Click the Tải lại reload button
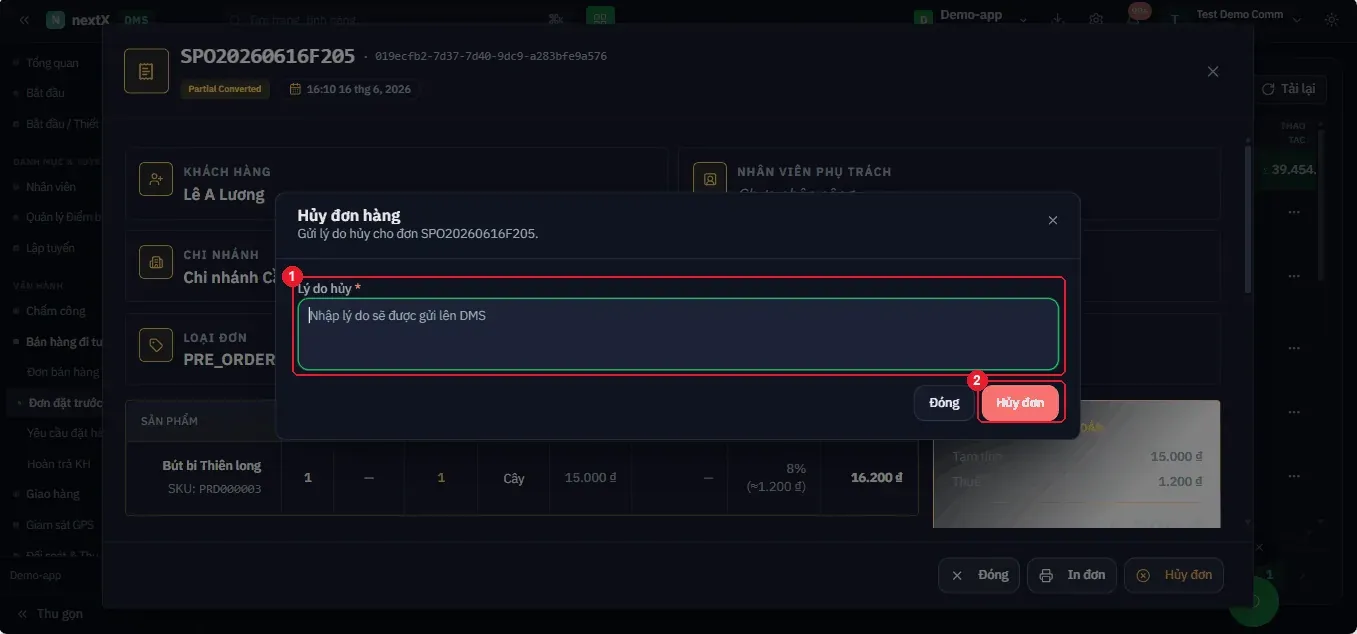 tap(1288, 89)
